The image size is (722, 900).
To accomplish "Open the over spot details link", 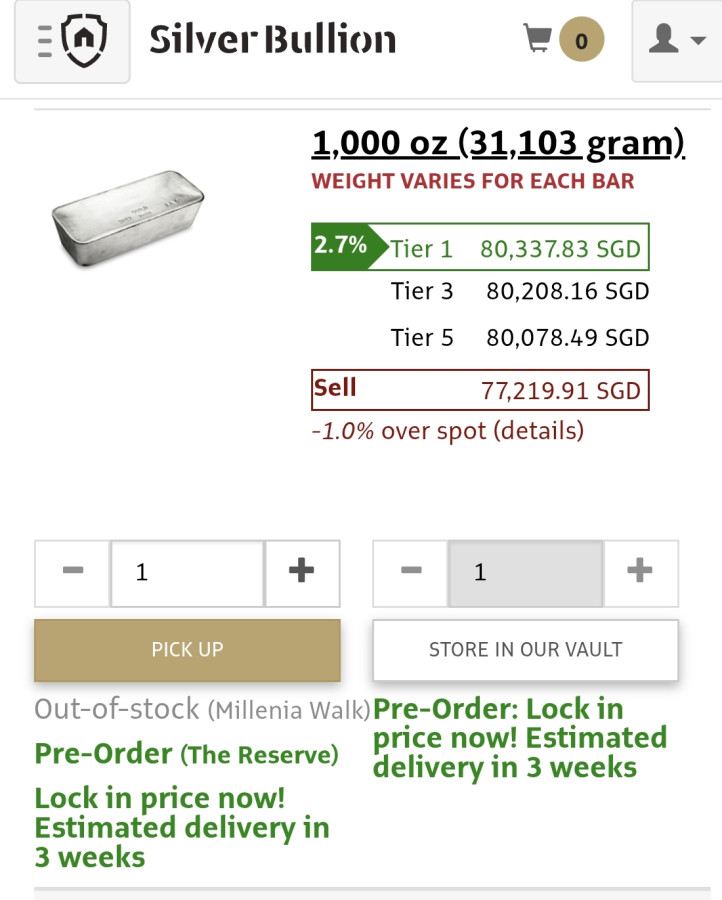I will (x=540, y=431).
